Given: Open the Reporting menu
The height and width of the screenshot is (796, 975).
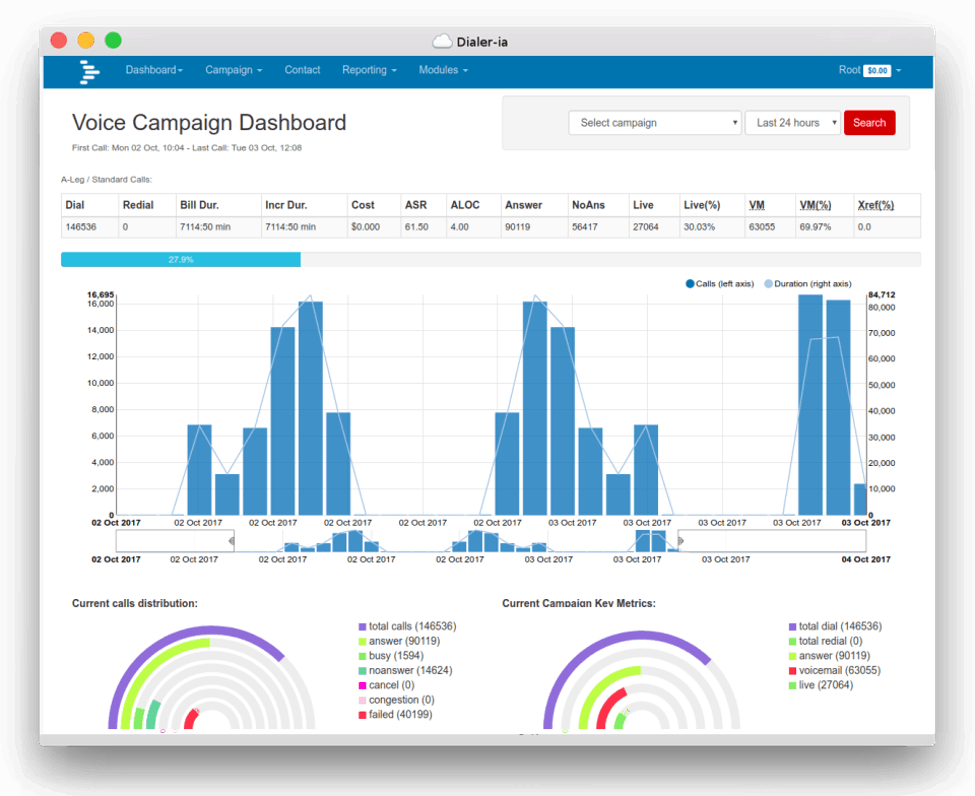Looking at the screenshot, I should click(369, 70).
